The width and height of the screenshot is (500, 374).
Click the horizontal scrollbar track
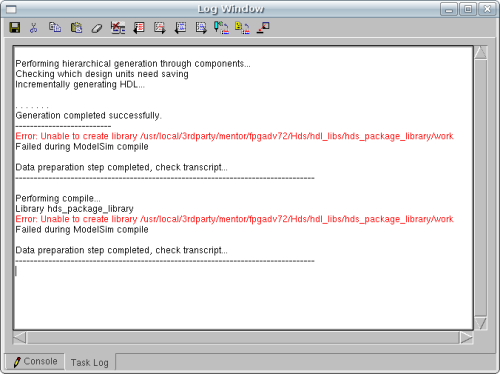tap(243, 338)
